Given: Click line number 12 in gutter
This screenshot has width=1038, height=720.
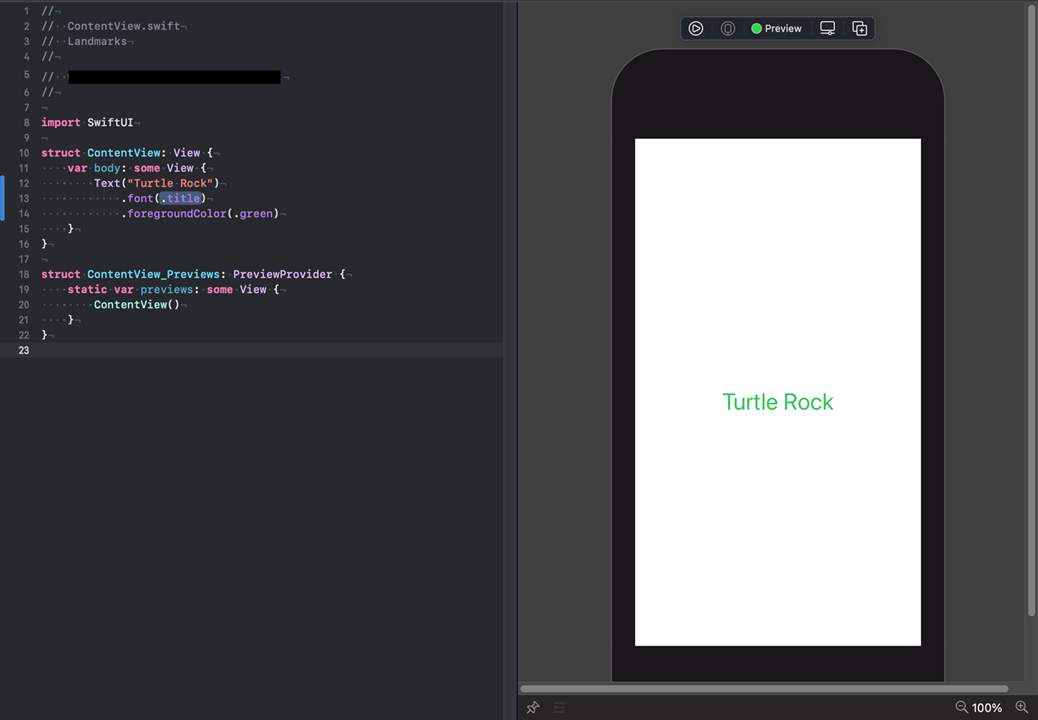Looking at the screenshot, I should (x=24, y=183).
